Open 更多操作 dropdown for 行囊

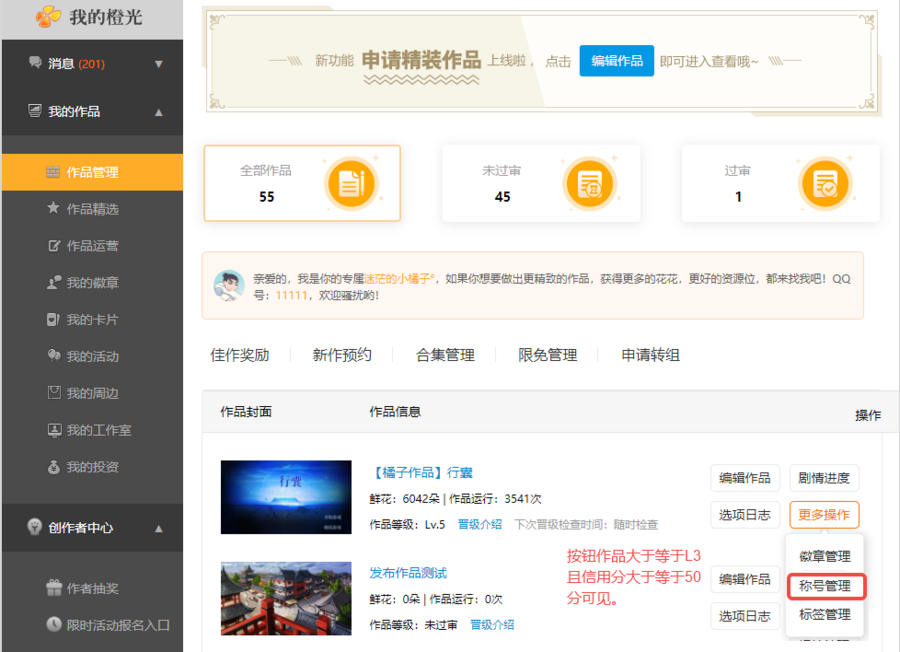824,515
